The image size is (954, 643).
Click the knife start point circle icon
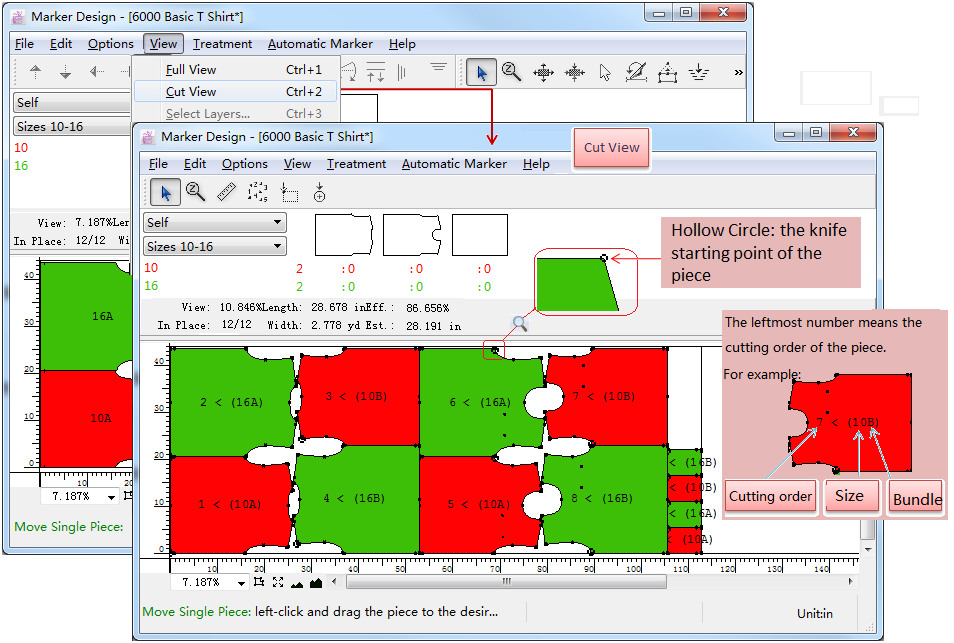[319, 192]
